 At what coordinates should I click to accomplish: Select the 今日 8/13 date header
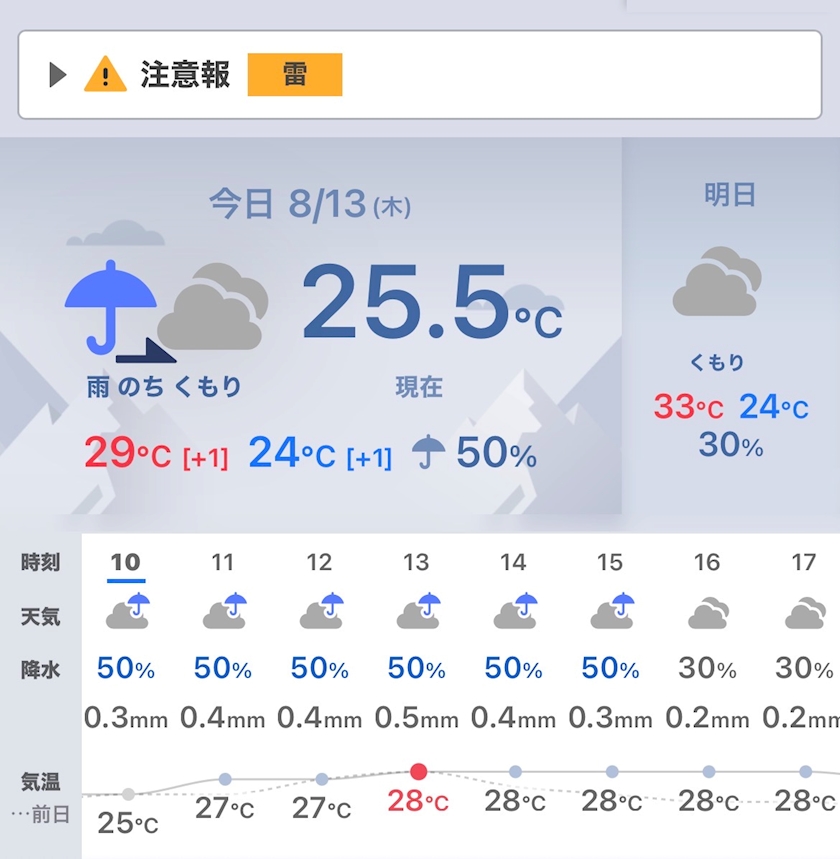coord(310,204)
